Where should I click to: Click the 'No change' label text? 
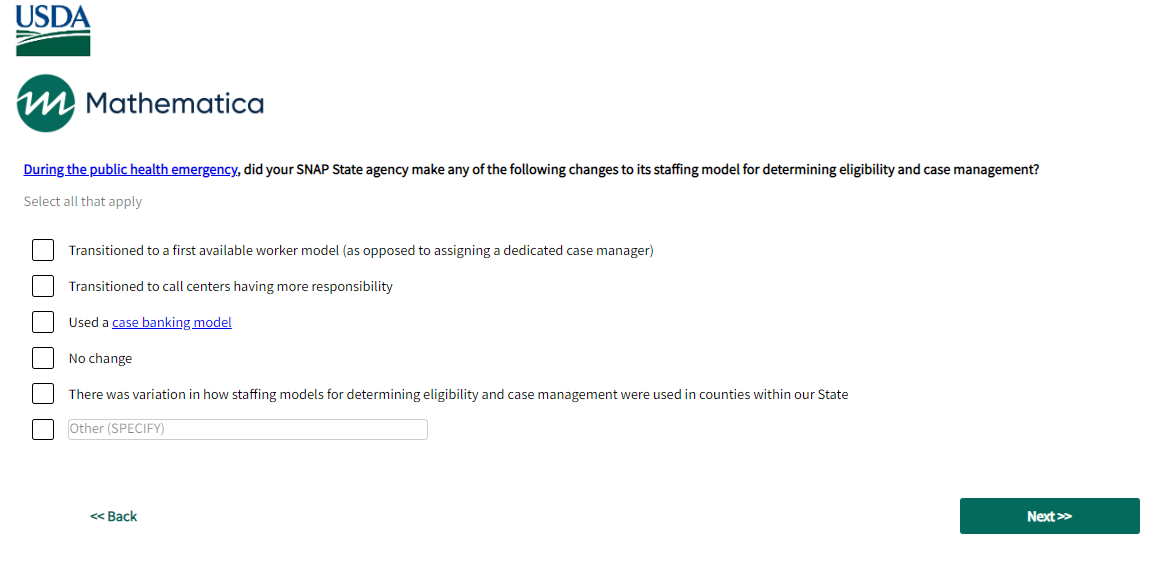click(x=100, y=358)
